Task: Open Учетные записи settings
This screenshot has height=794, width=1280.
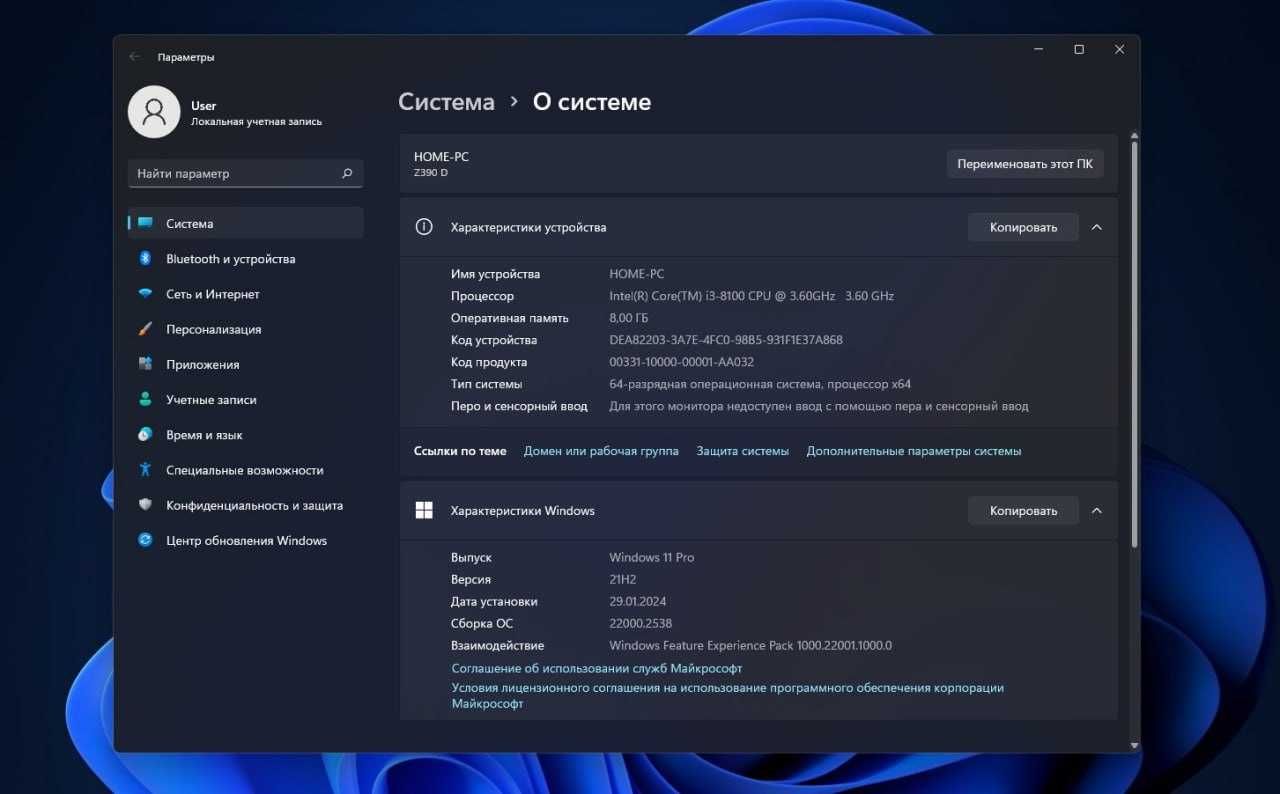Action: [x=246, y=400]
